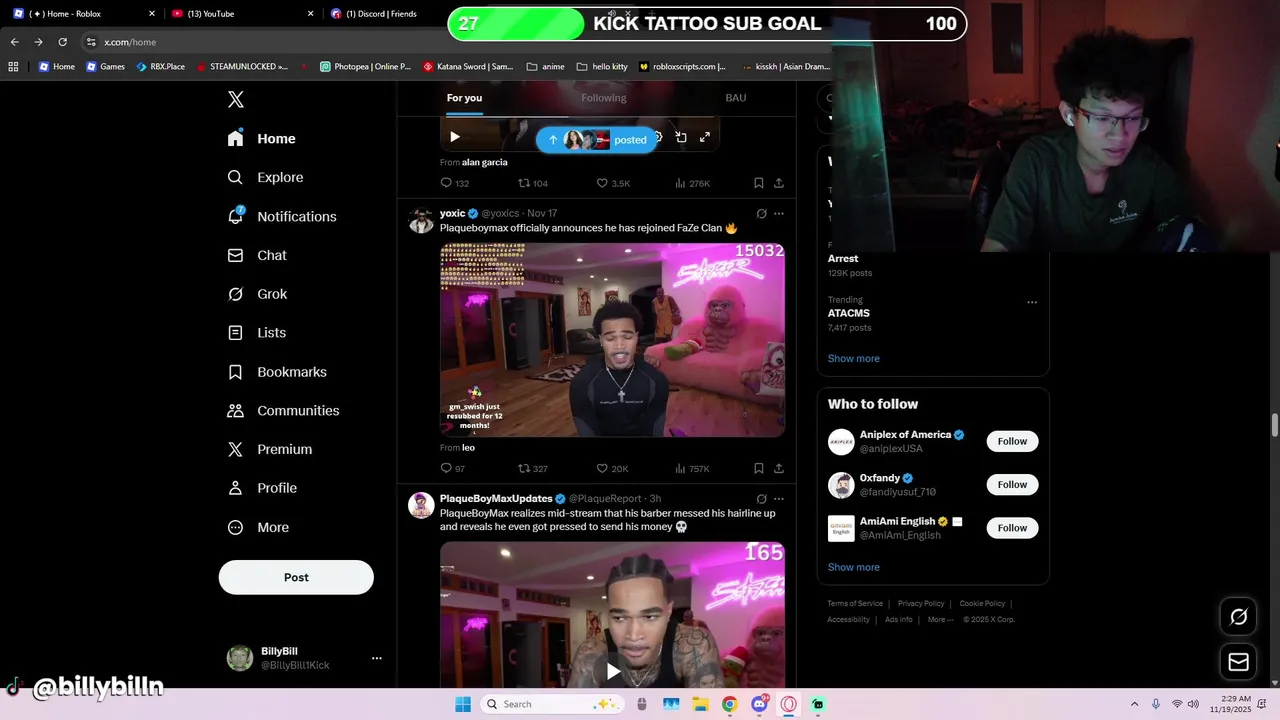Switch to the Following tab

[x=604, y=98]
